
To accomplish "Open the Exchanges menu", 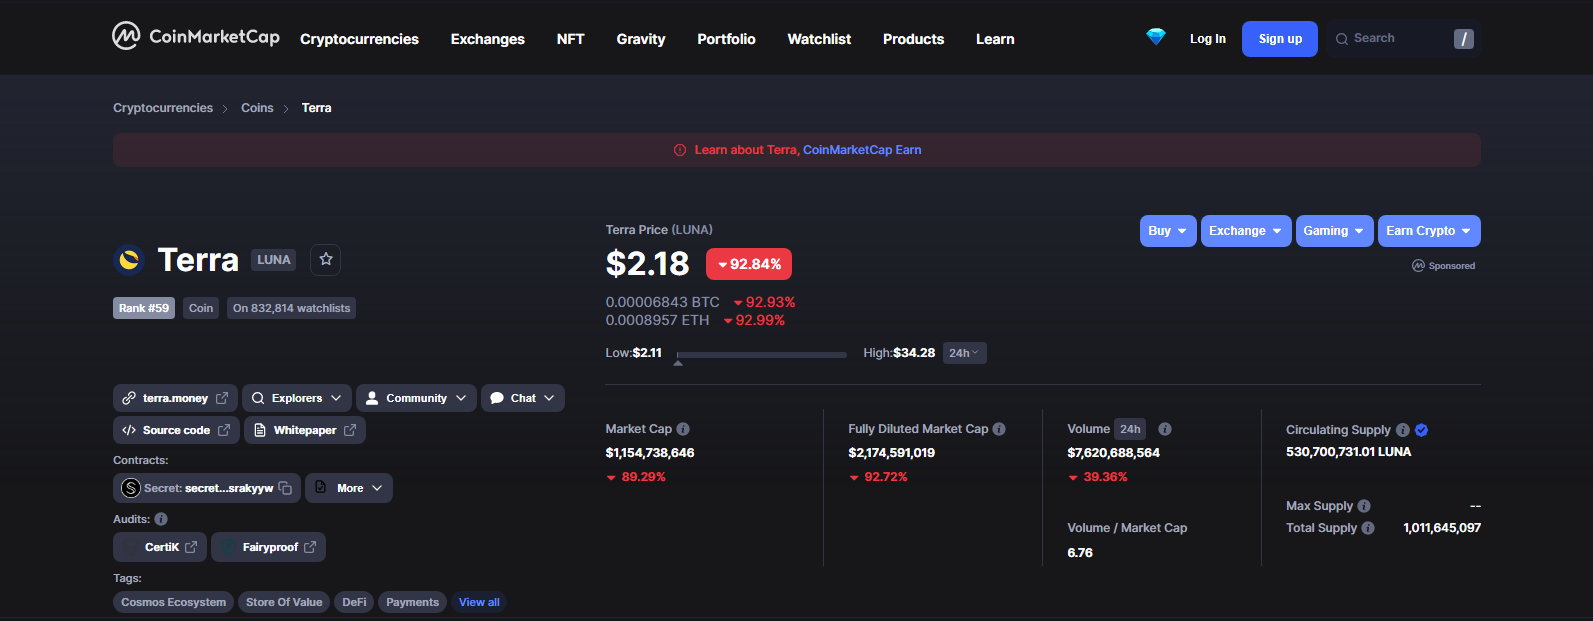I will point(487,39).
